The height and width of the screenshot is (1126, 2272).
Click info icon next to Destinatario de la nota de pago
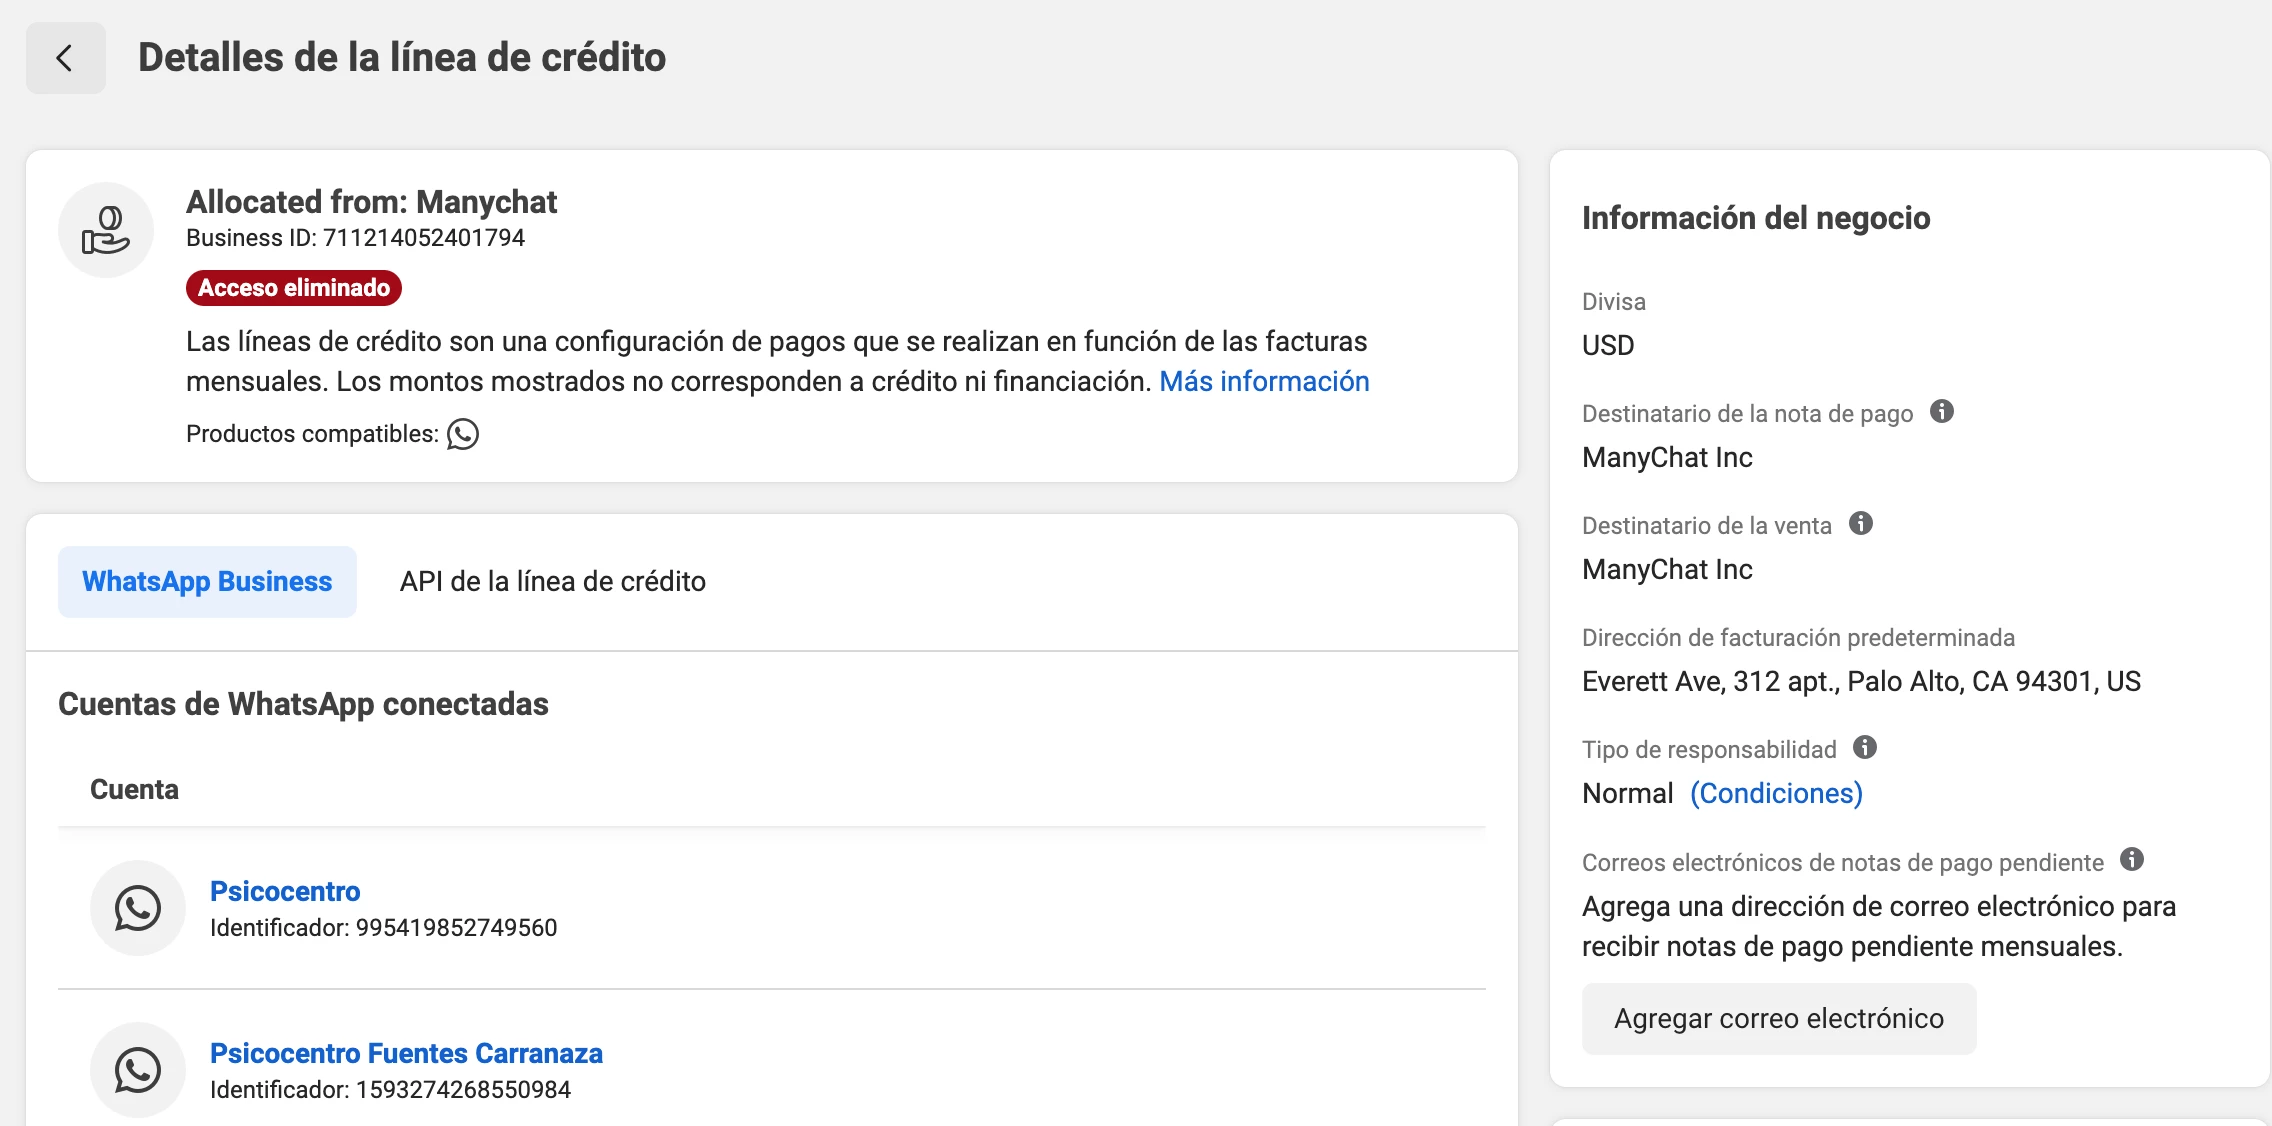[x=1942, y=411]
